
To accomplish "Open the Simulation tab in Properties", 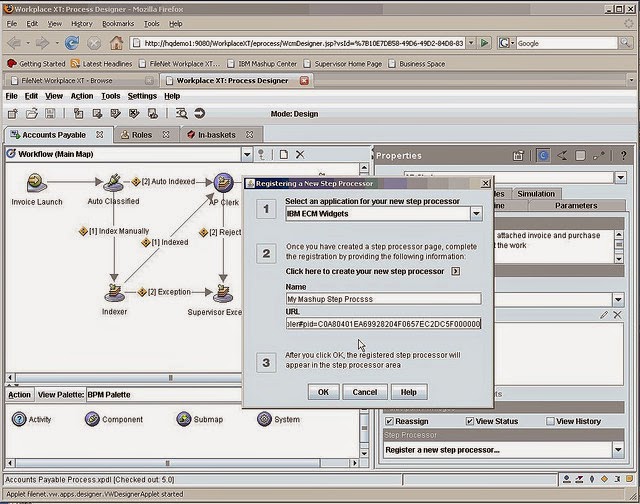I will pos(536,194).
